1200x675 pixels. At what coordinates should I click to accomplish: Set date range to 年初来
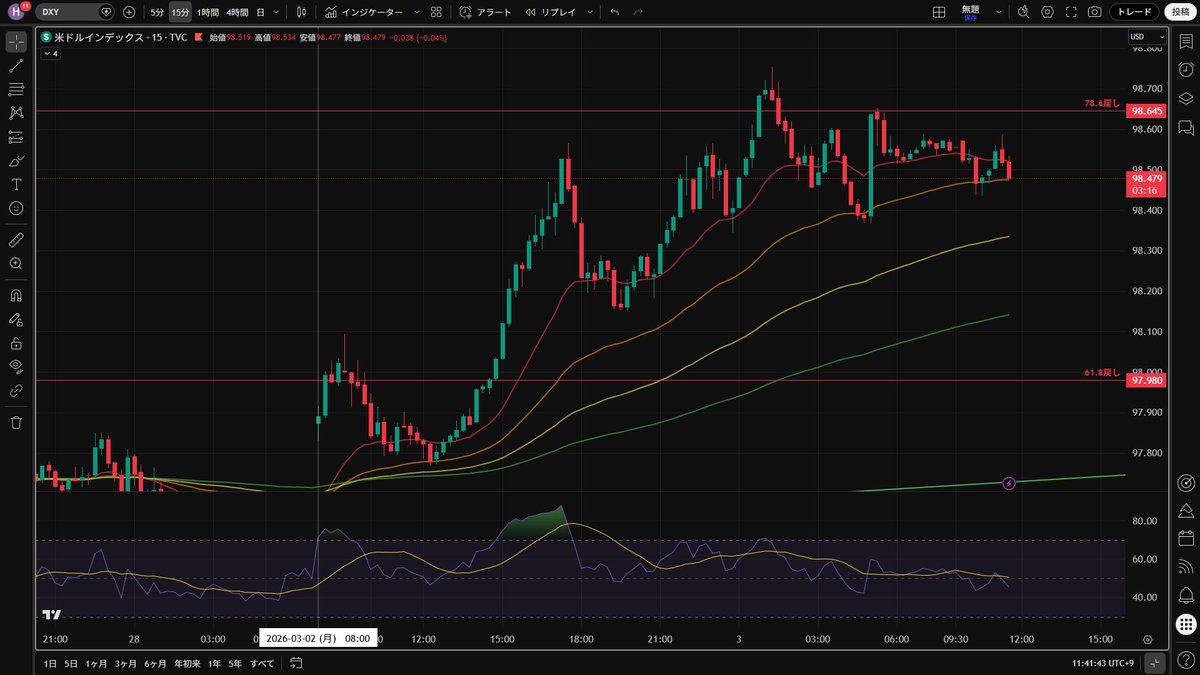point(186,663)
